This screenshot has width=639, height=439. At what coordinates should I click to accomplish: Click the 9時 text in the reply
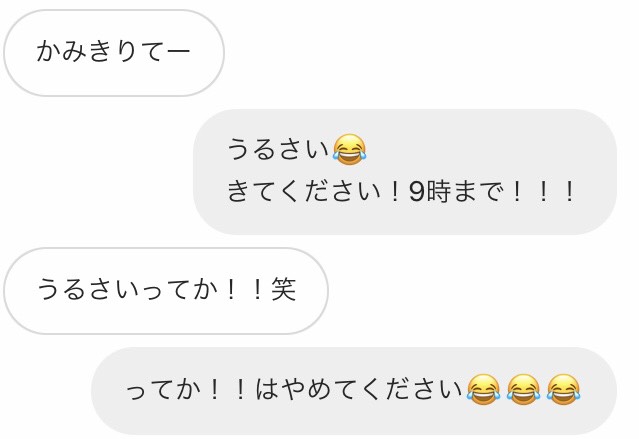430,192
